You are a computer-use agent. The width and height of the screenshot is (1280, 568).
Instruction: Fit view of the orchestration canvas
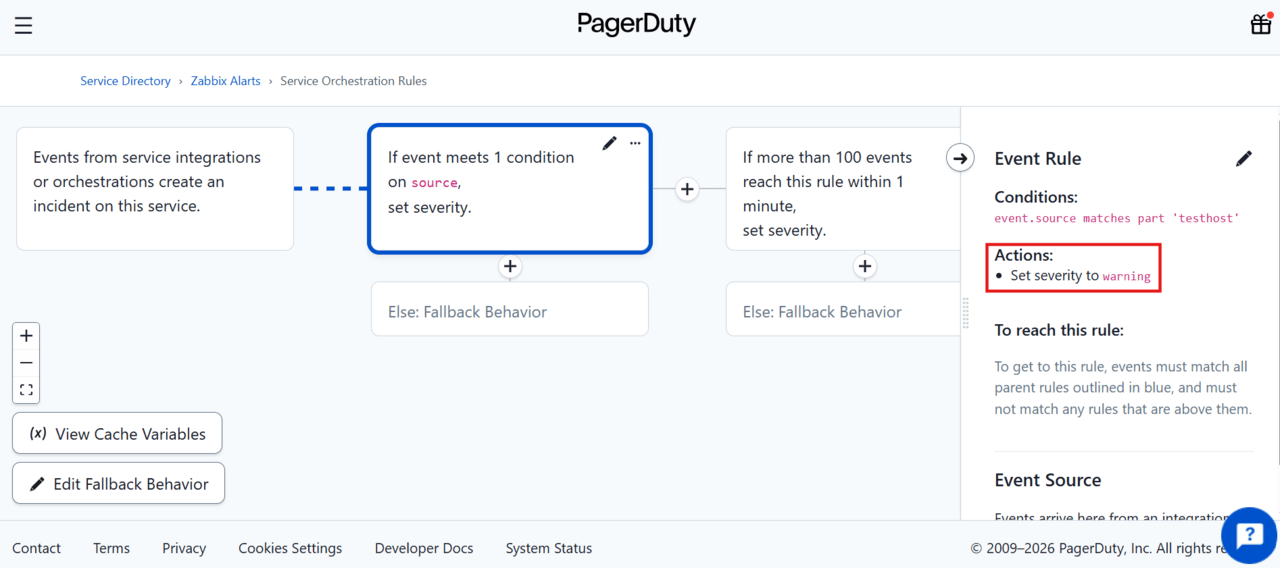point(26,390)
